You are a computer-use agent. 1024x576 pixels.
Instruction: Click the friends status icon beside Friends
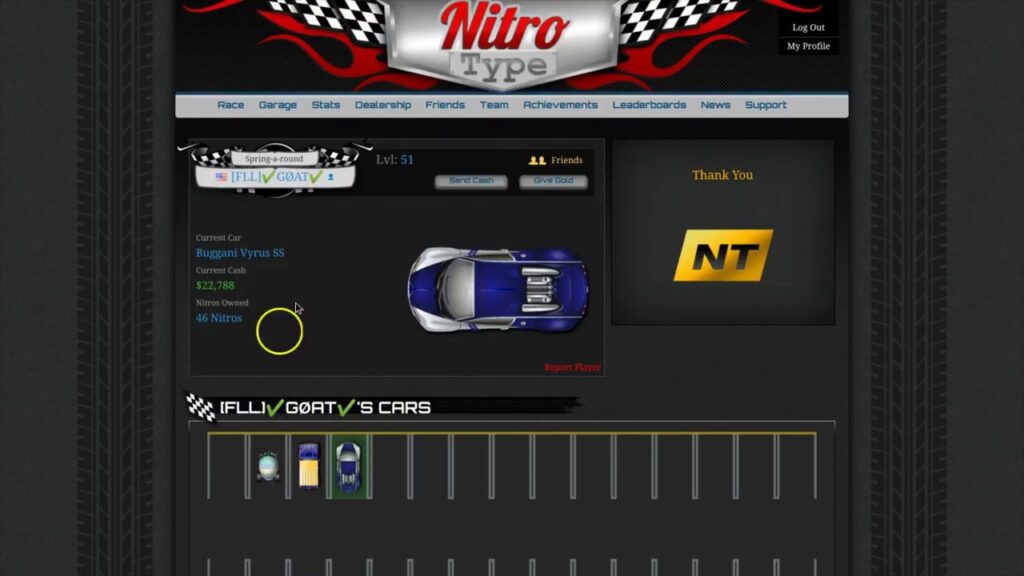tap(537, 160)
